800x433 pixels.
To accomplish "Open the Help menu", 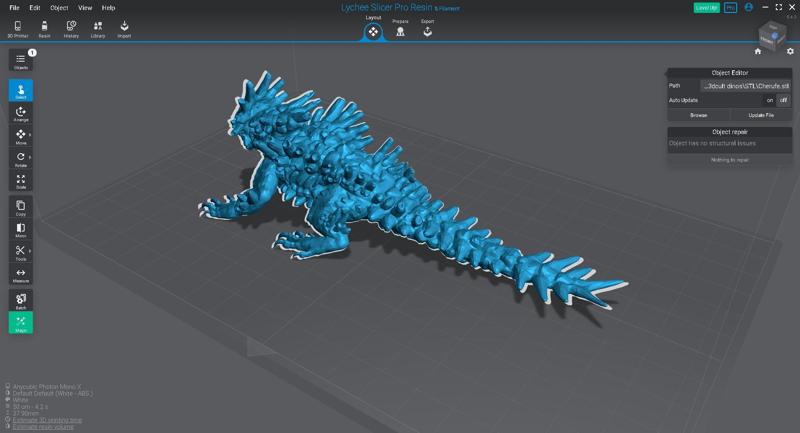I will point(108,8).
